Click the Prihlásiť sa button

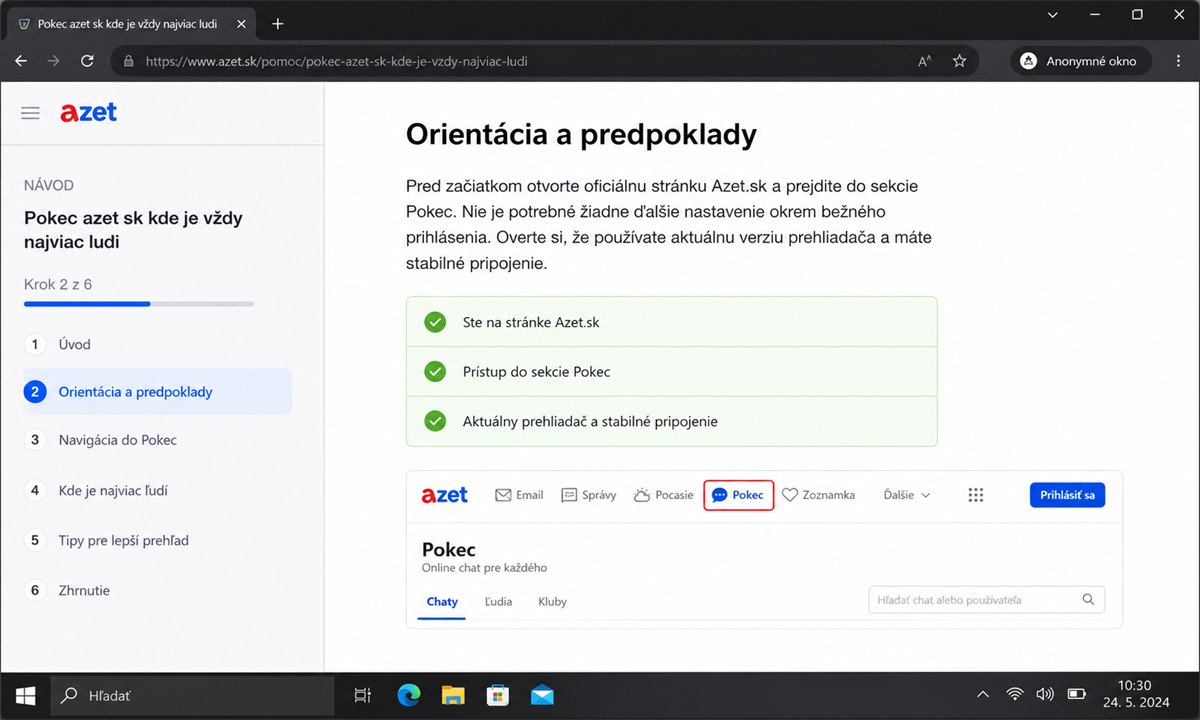point(1067,495)
